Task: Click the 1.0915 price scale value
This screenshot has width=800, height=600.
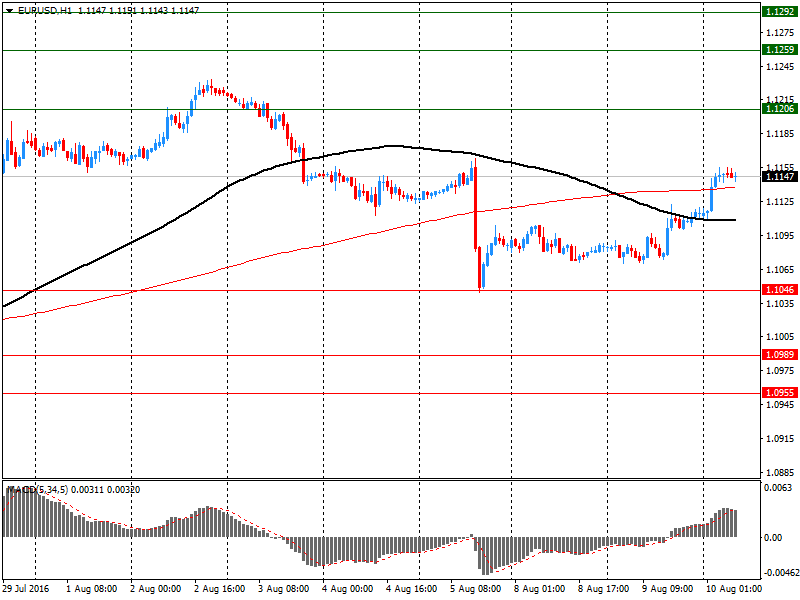Action: coord(780,438)
